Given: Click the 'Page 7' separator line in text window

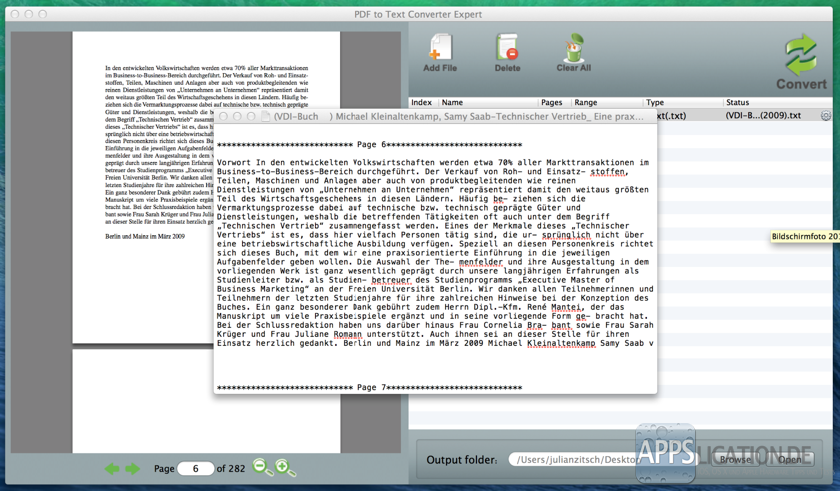Looking at the screenshot, I should [369, 387].
